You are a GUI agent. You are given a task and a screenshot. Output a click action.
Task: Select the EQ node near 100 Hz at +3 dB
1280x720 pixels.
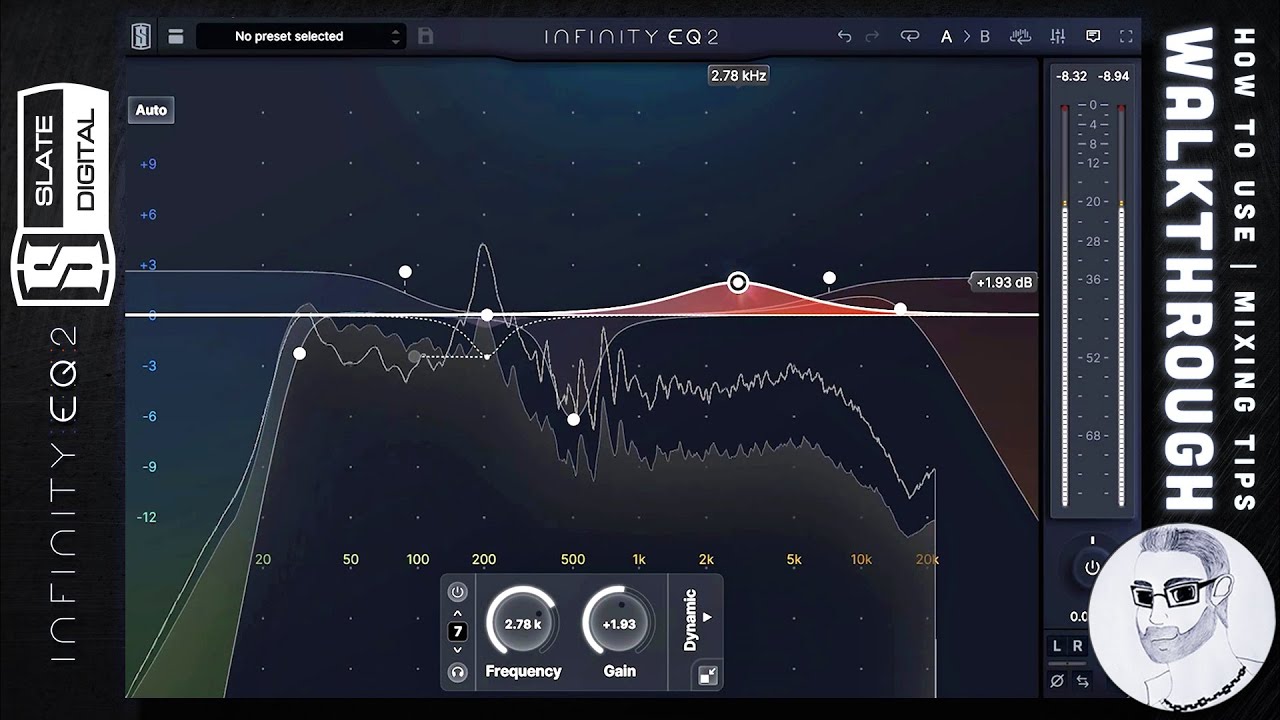[405, 272]
